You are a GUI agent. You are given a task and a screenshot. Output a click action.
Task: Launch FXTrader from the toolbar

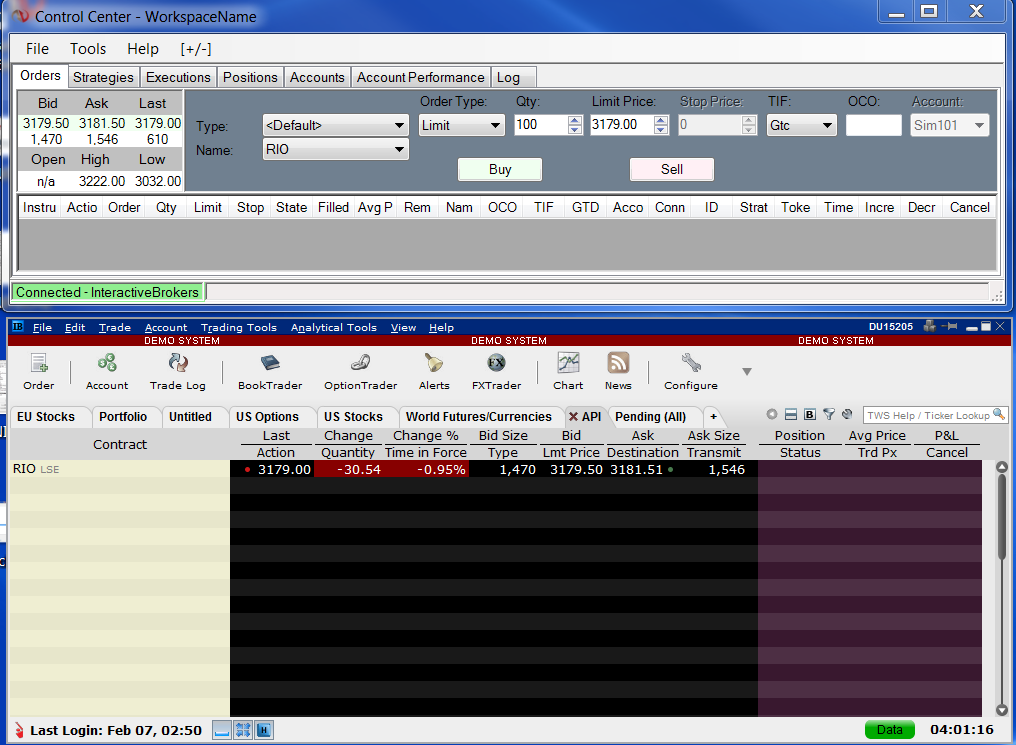[x=496, y=371]
